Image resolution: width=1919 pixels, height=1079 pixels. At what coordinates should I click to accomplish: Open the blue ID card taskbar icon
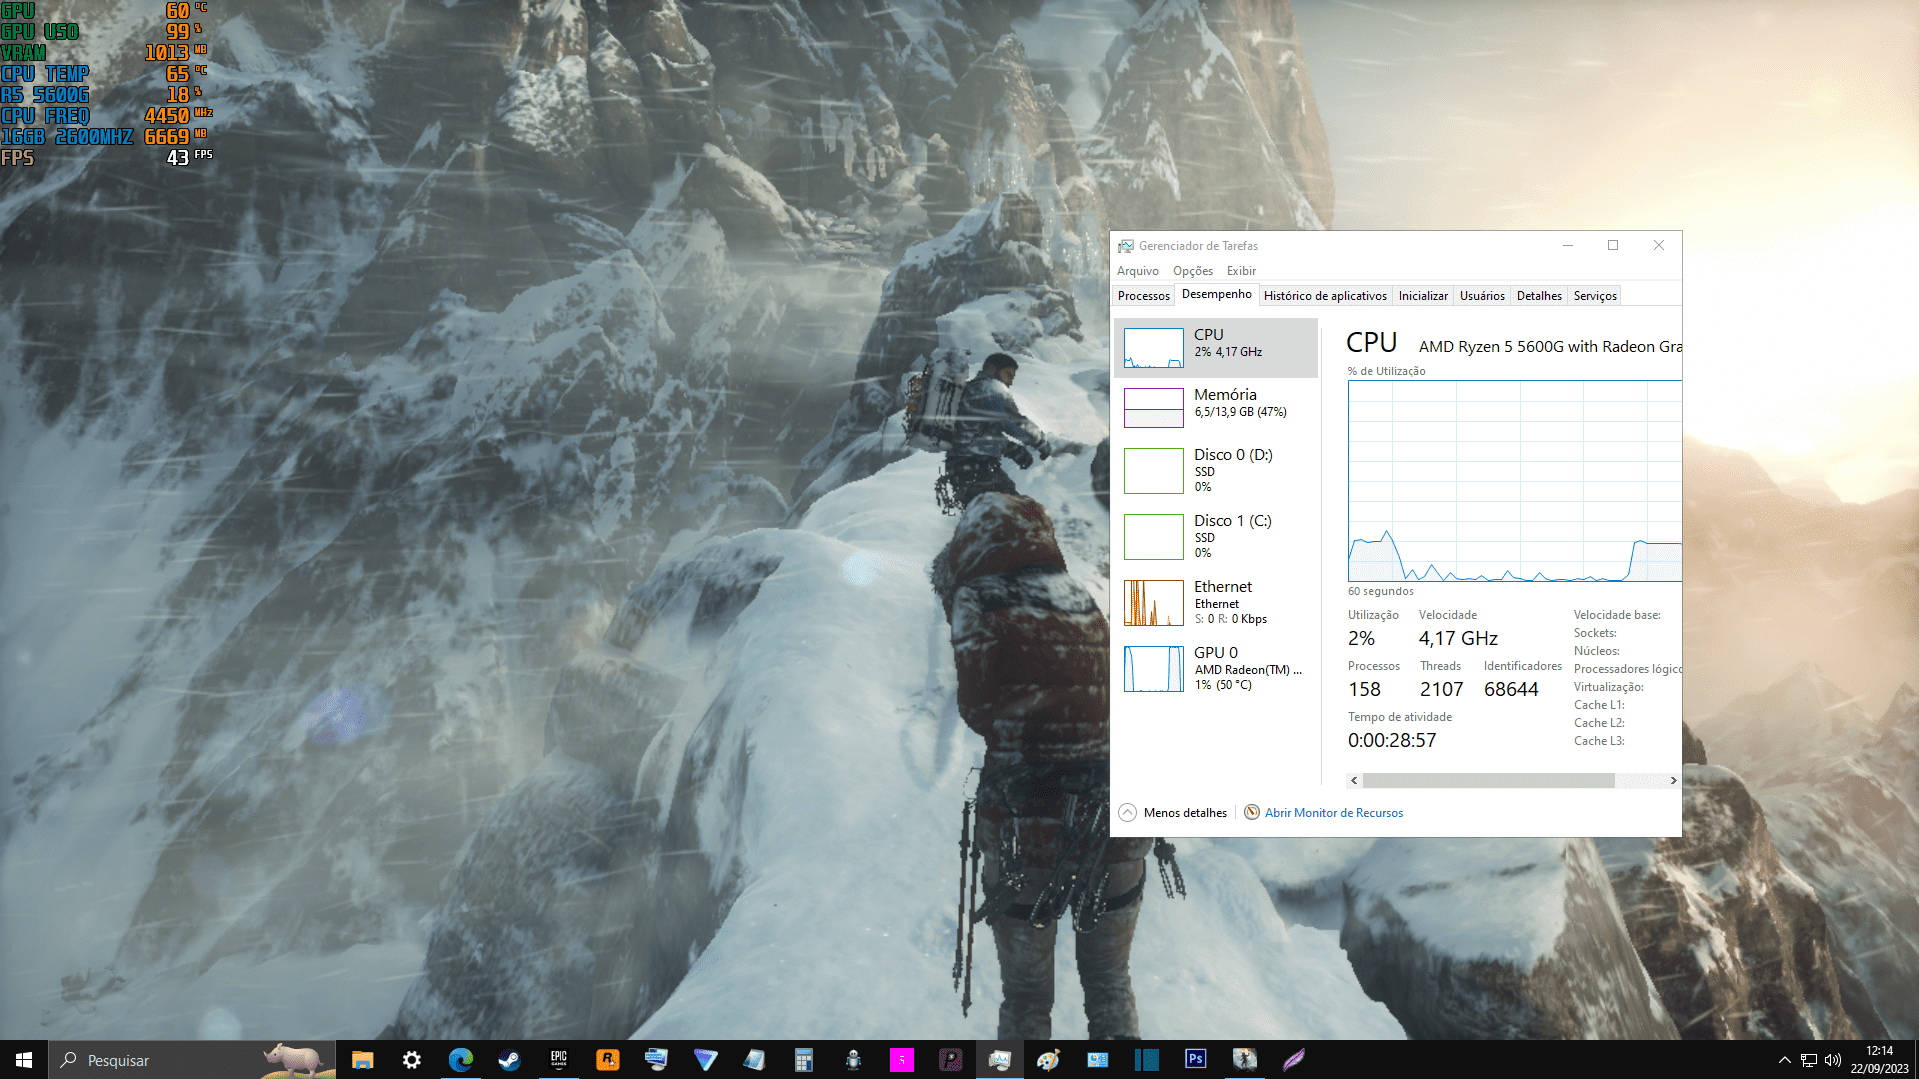click(1097, 1060)
